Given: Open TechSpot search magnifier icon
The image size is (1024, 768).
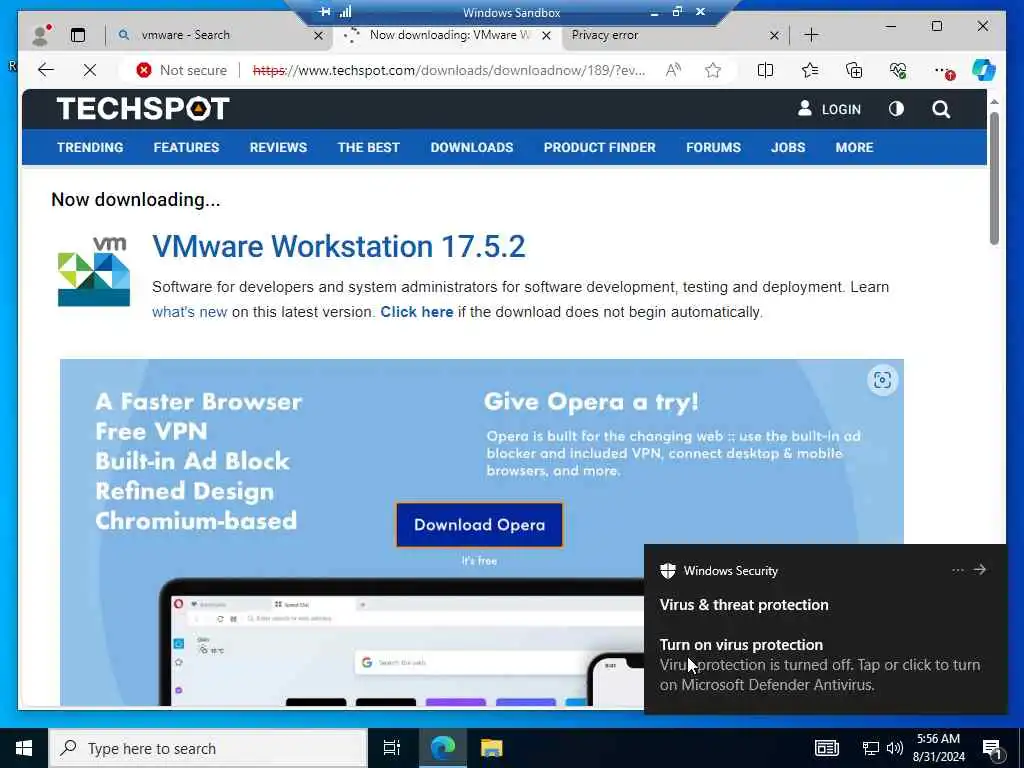Looking at the screenshot, I should (941, 109).
